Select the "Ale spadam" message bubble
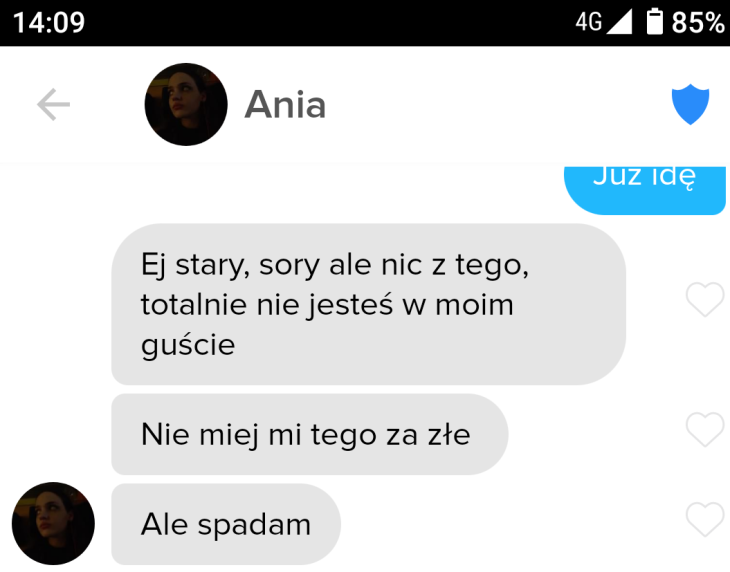The height and width of the screenshot is (572, 730). [226, 524]
